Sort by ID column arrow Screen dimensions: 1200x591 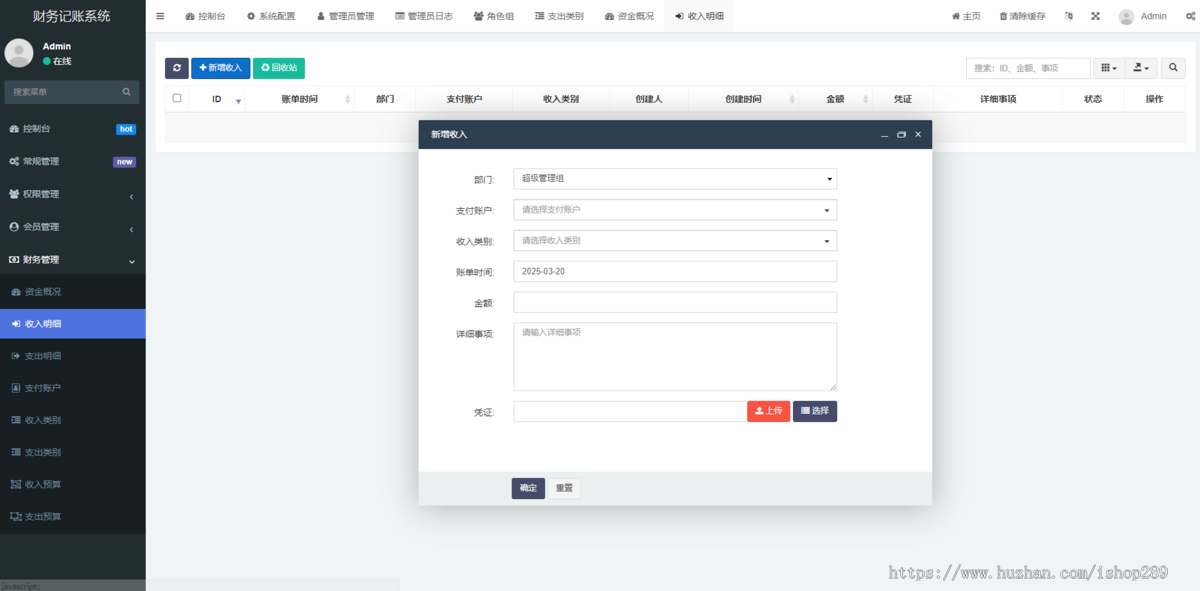(238, 100)
